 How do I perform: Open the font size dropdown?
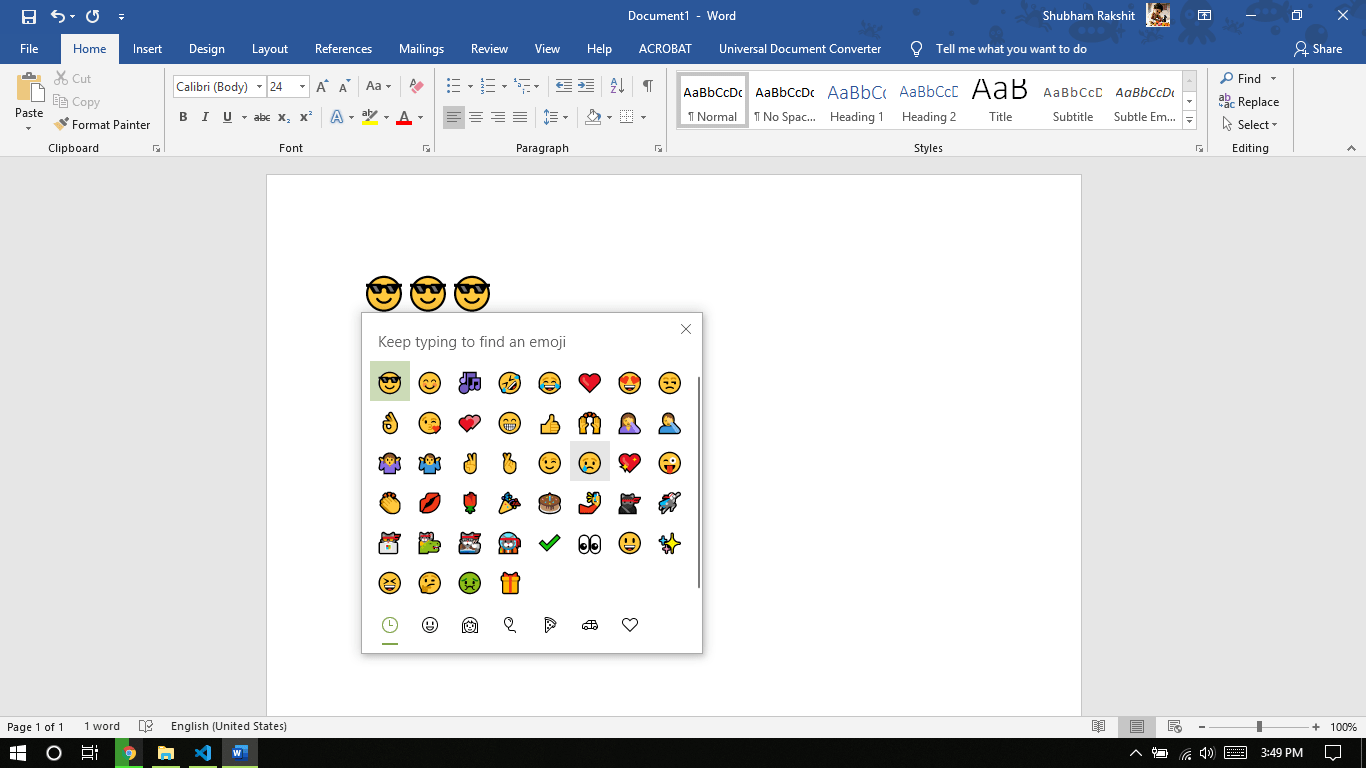pyautogui.click(x=301, y=87)
